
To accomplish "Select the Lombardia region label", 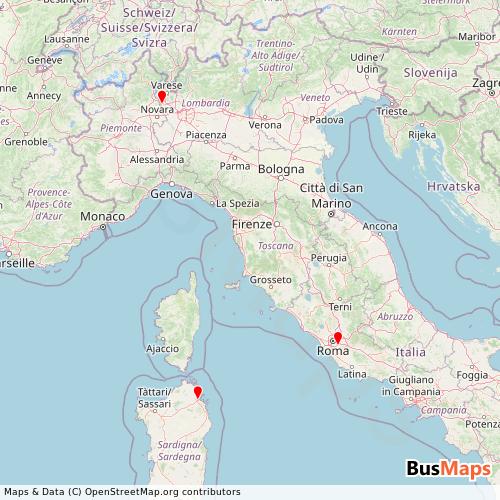I will tap(206, 103).
